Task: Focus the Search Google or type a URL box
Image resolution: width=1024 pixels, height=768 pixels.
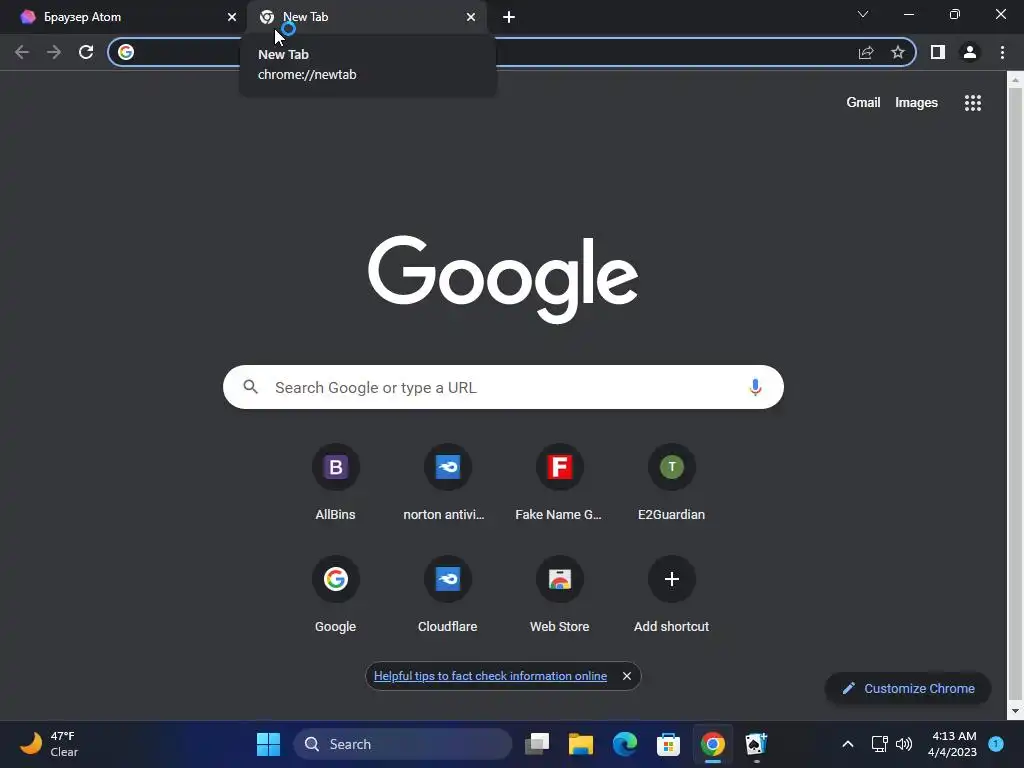Action: pos(503,387)
